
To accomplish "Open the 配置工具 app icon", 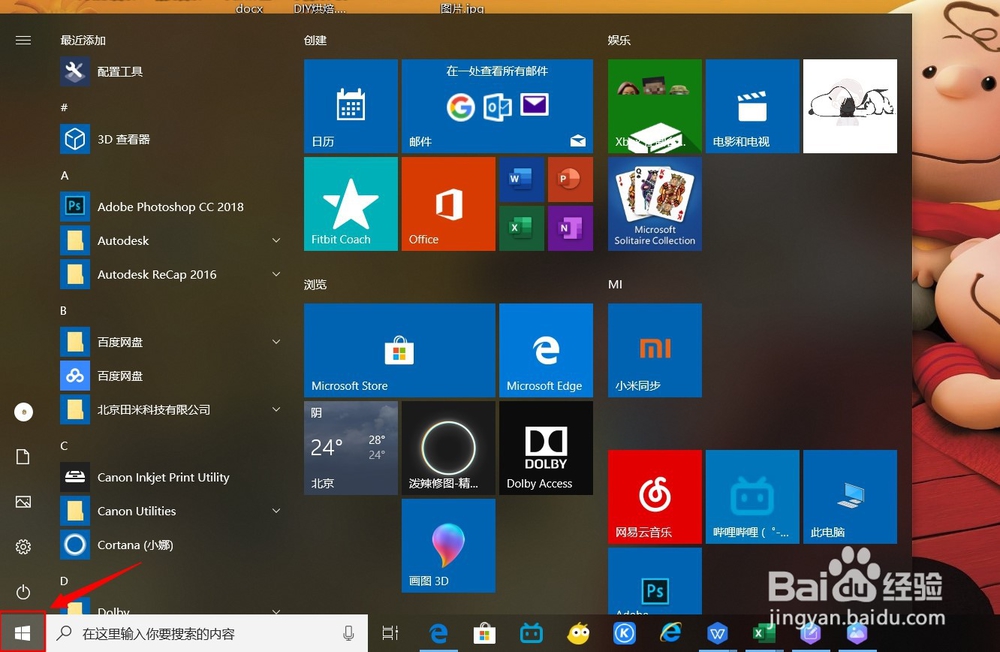I will pyautogui.click(x=75, y=71).
